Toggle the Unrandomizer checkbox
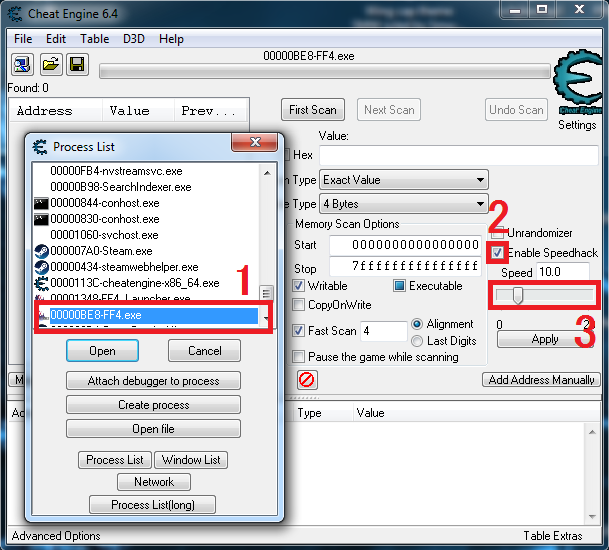 (498, 233)
